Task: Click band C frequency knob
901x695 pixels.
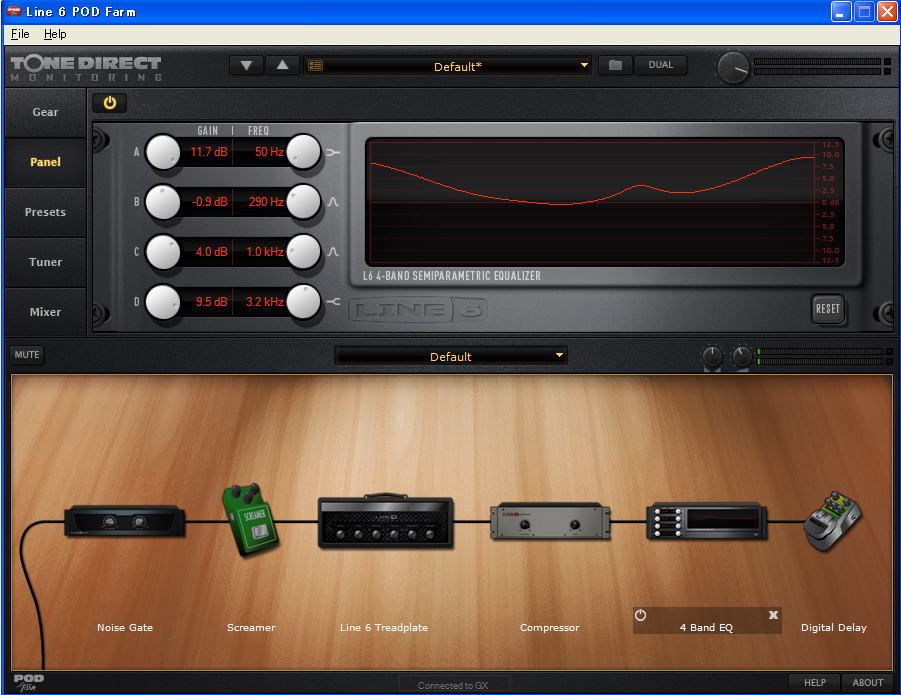Action: tap(303, 252)
